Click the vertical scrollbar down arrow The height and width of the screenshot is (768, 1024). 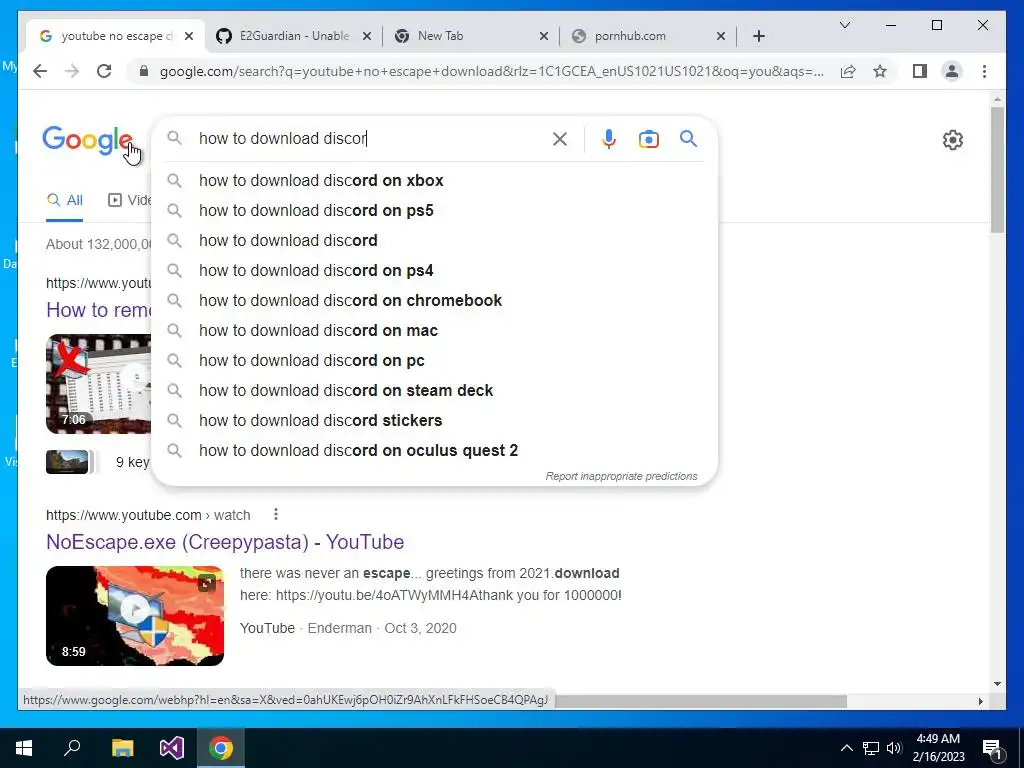pyautogui.click(x=997, y=684)
